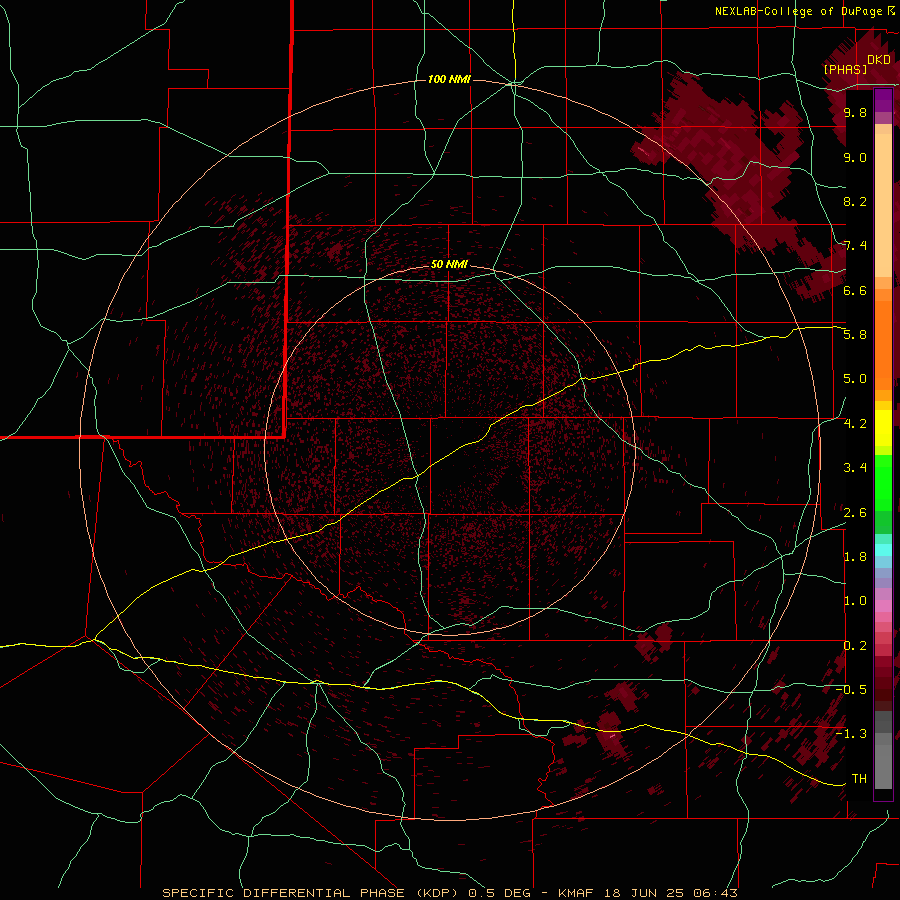
Task: Pick the bright green segment of the color bar
Action: coord(883,483)
